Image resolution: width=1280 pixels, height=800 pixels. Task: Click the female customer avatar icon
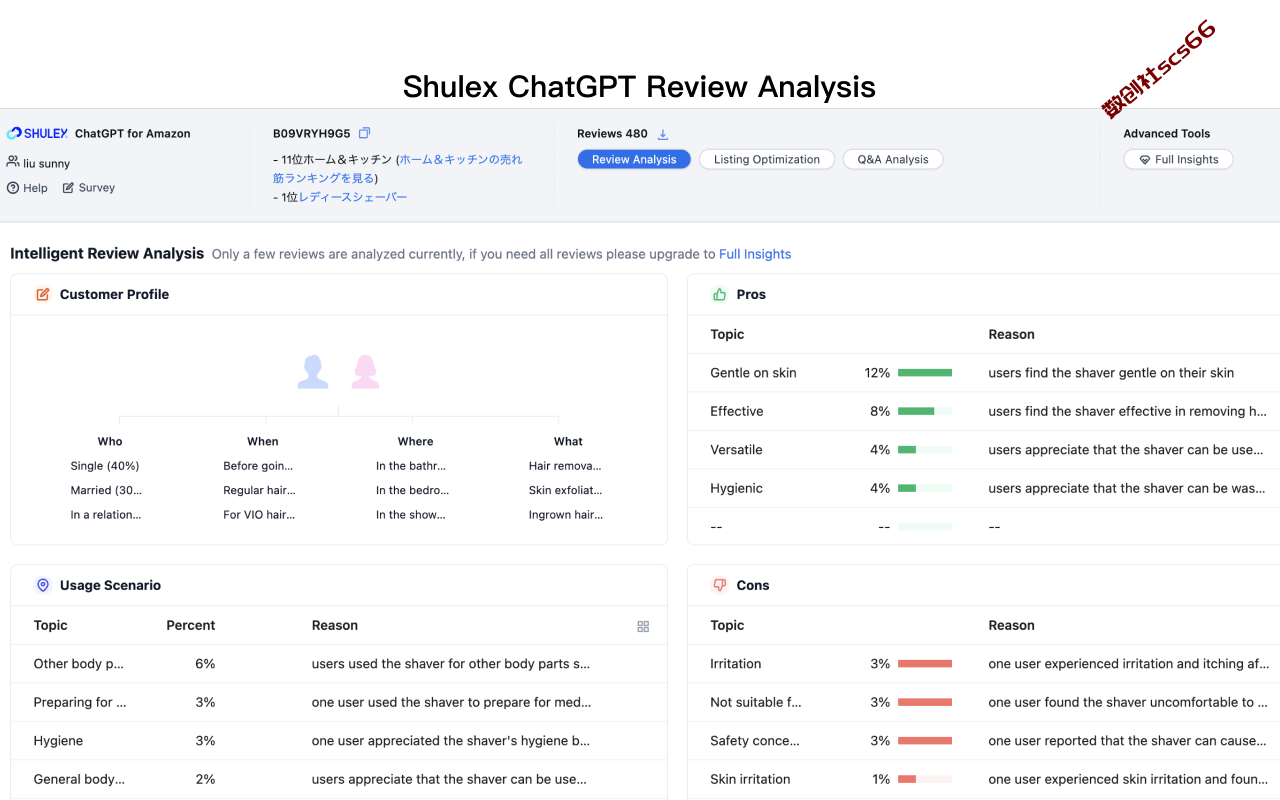pyautogui.click(x=365, y=372)
